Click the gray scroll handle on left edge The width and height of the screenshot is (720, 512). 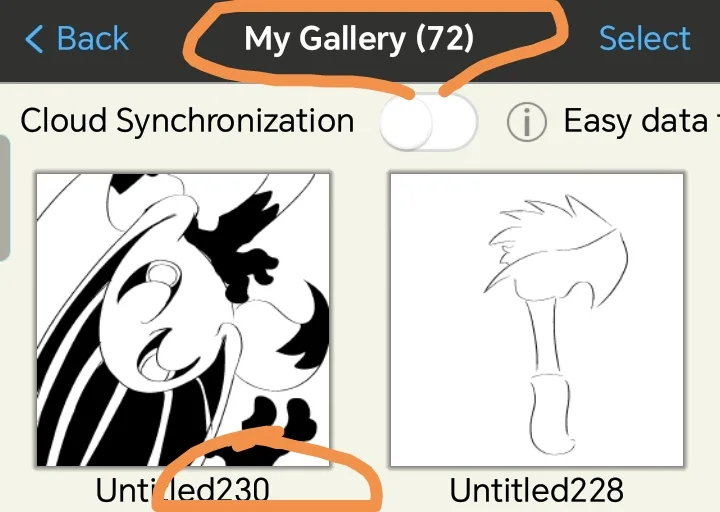[4, 198]
